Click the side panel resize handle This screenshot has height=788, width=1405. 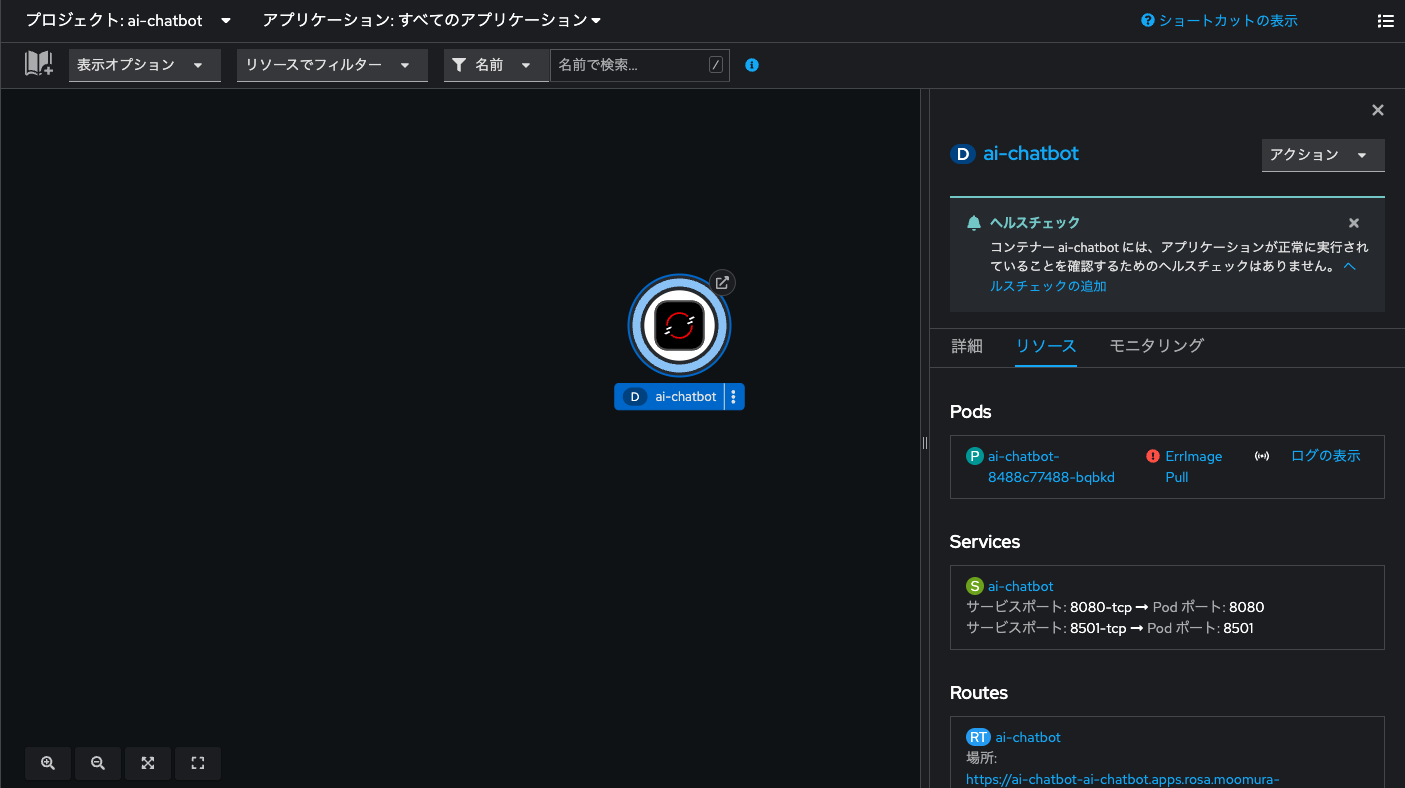pos(925,442)
